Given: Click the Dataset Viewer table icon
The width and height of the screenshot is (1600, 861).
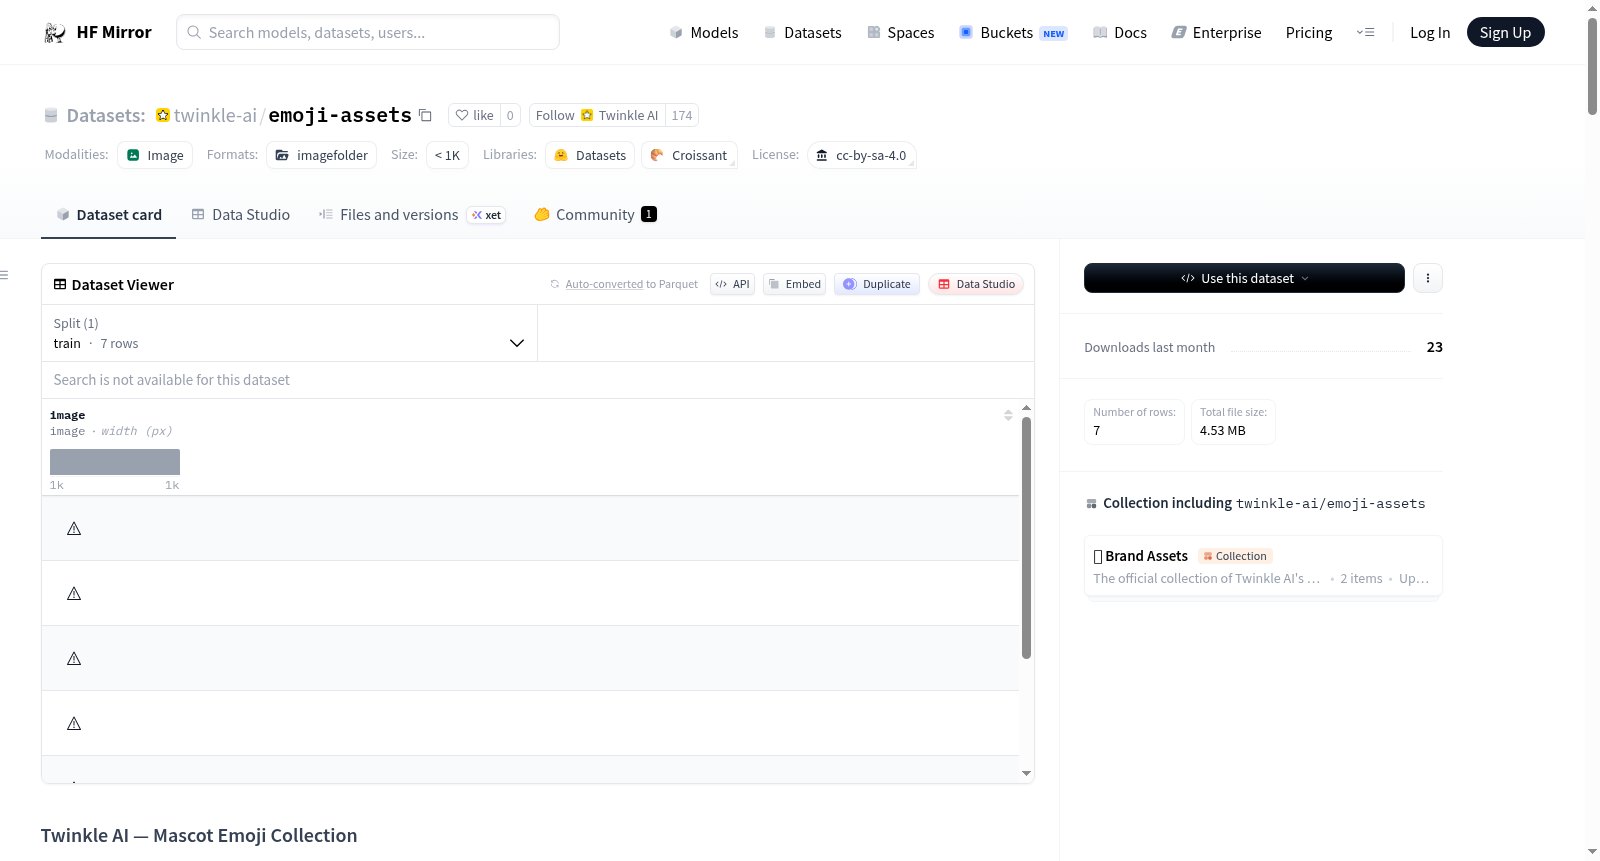Looking at the screenshot, I should pos(60,284).
